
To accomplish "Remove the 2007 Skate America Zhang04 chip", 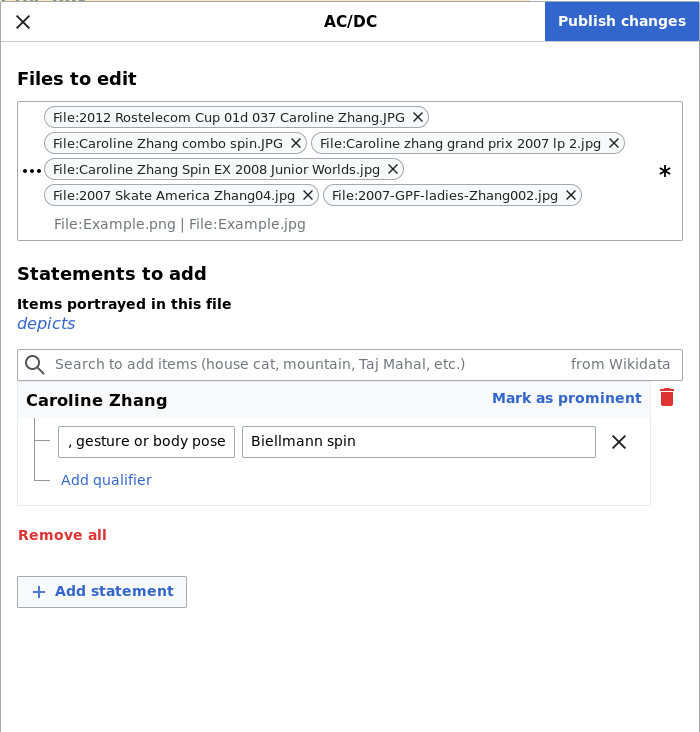I will [308, 195].
